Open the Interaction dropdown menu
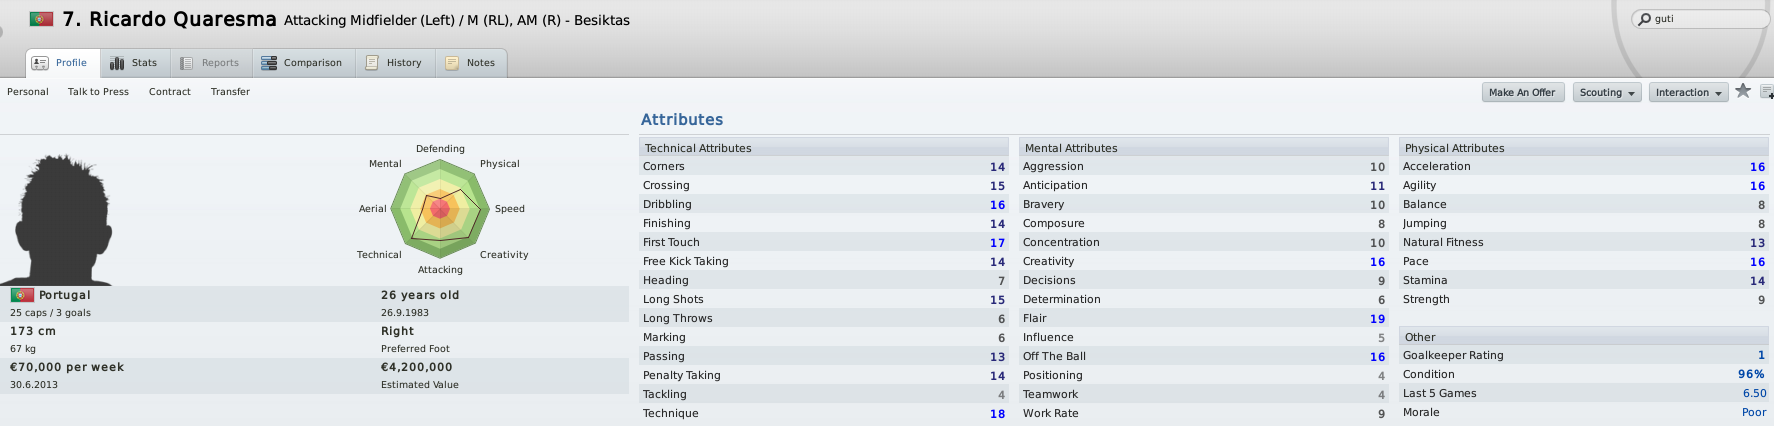The width and height of the screenshot is (1775, 426). click(x=1689, y=93)
